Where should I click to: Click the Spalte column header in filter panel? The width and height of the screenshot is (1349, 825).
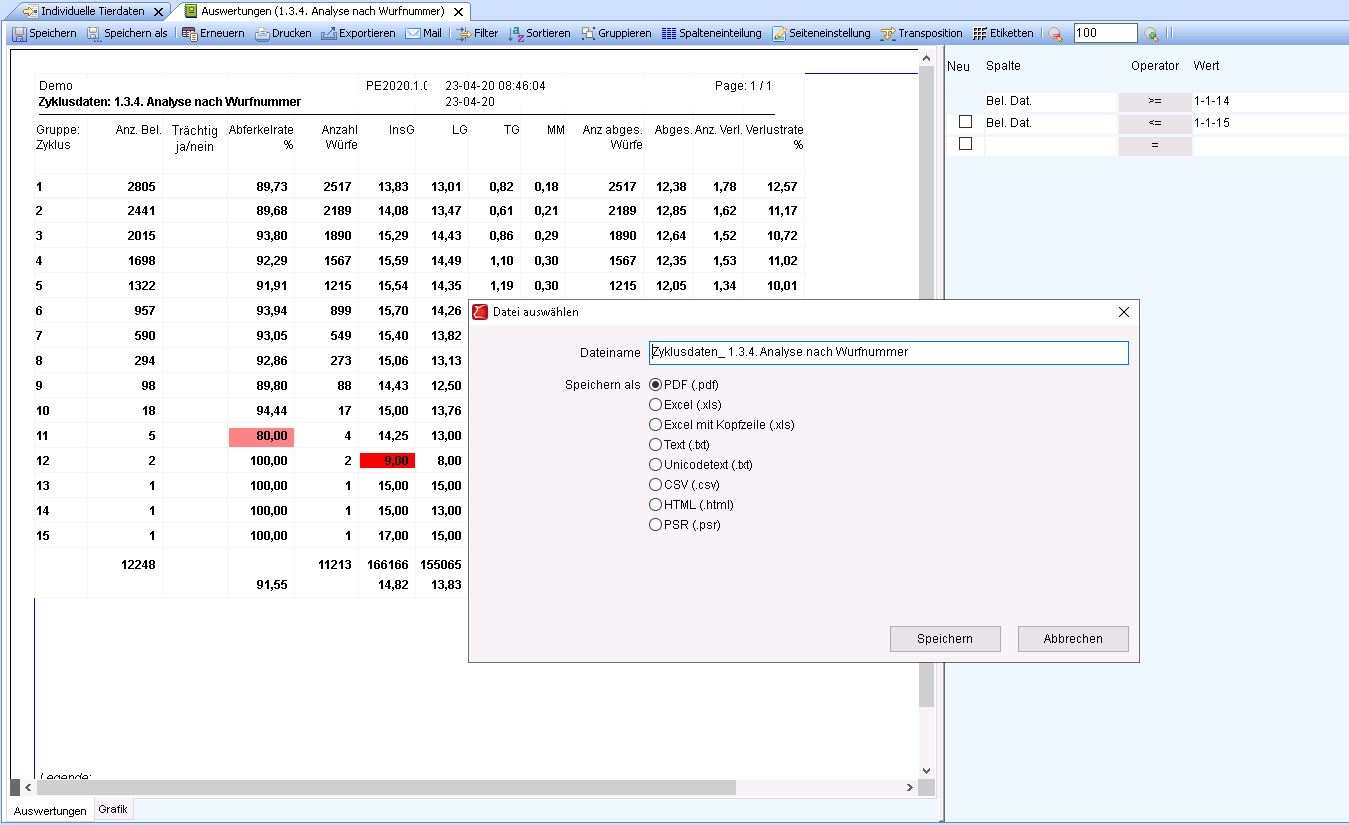point(1003,66)
